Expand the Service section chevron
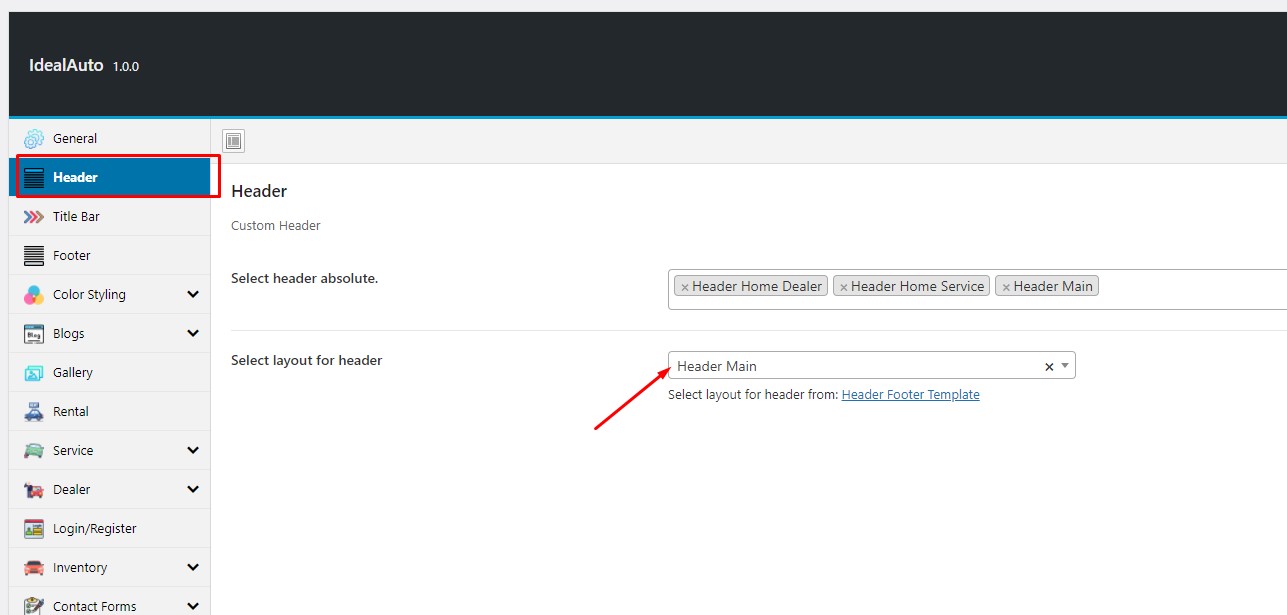 tap(193, 451)
